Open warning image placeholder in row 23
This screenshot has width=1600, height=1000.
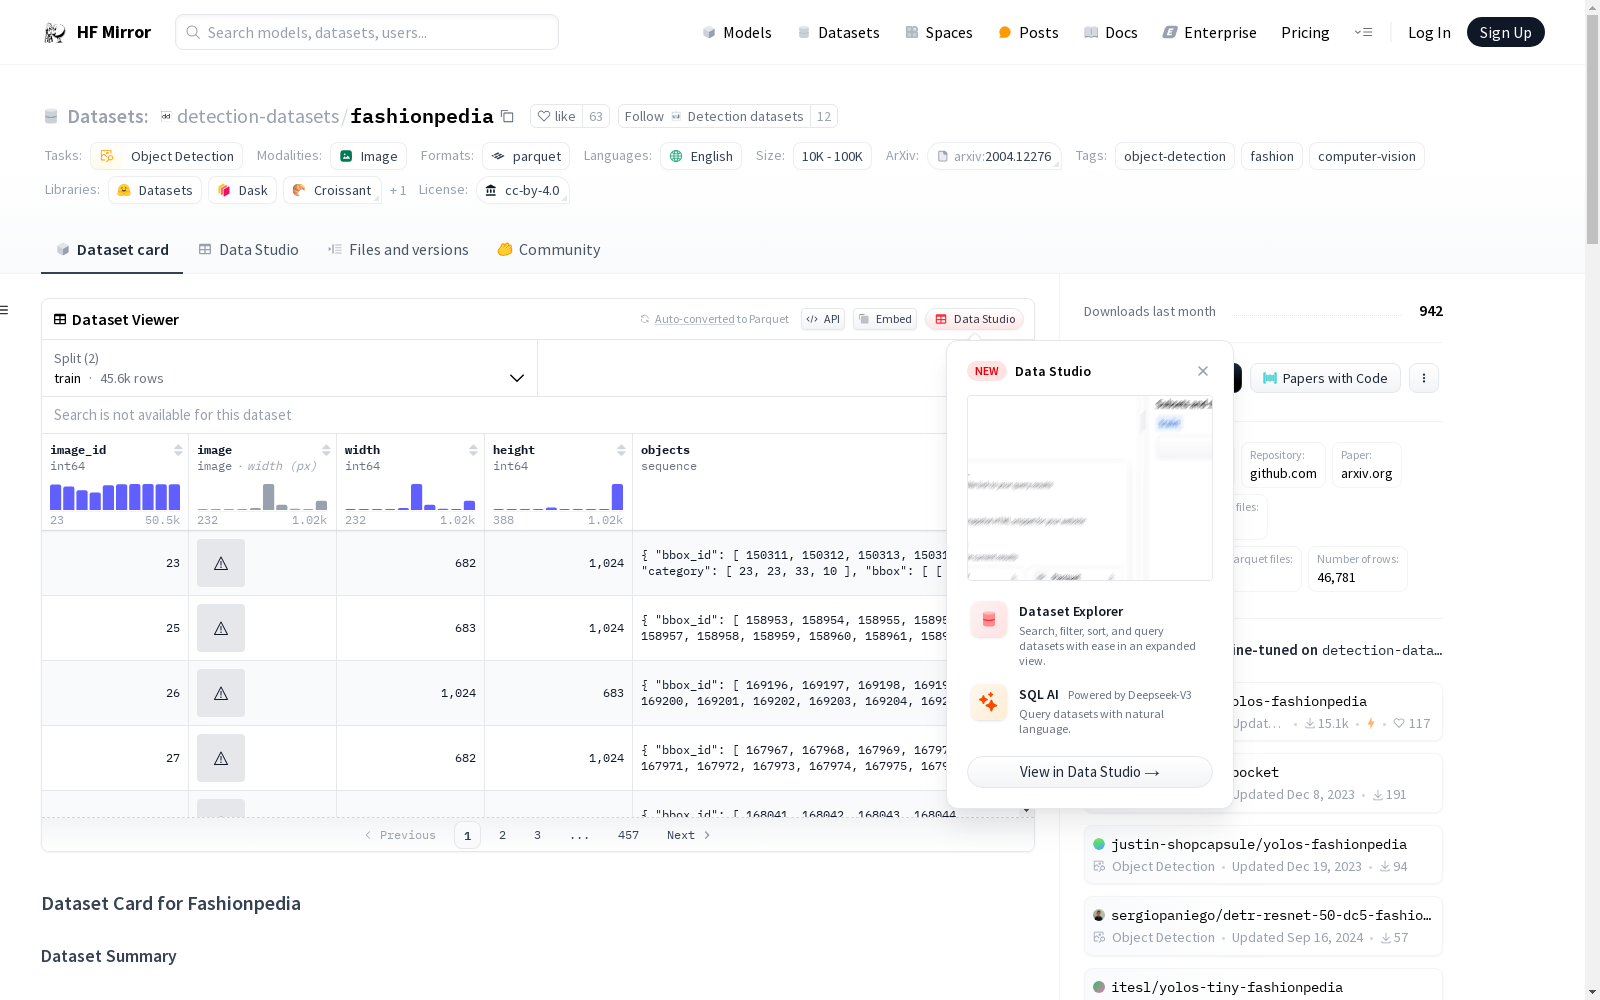pyautogui.click(x=221, y=563)
